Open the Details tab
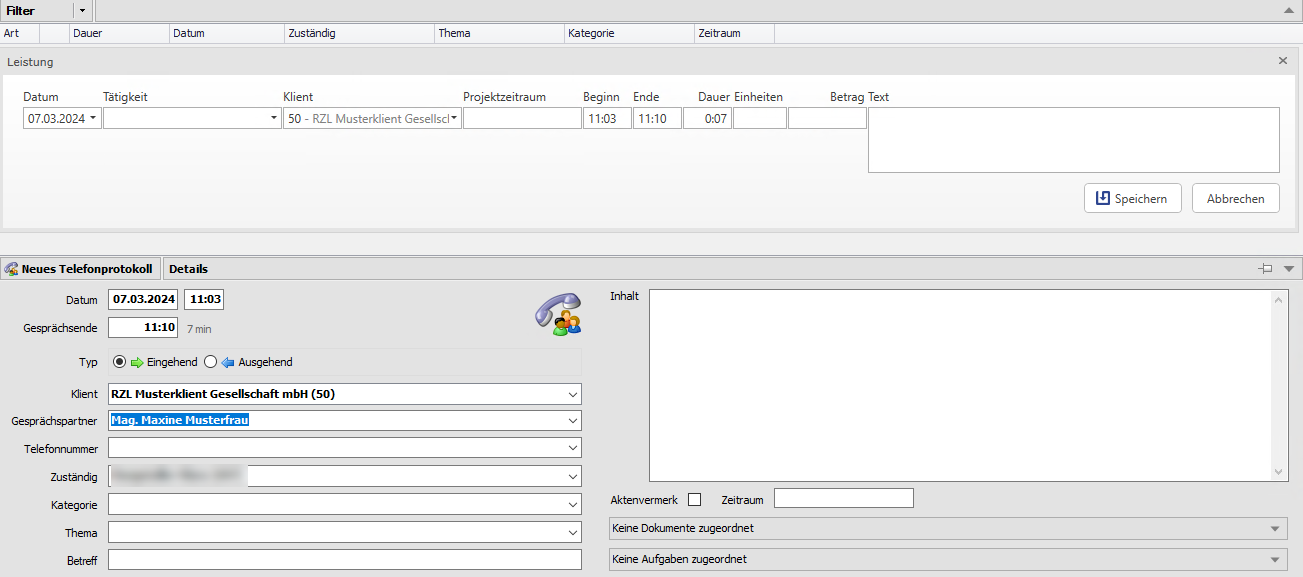 coord(188,268)
